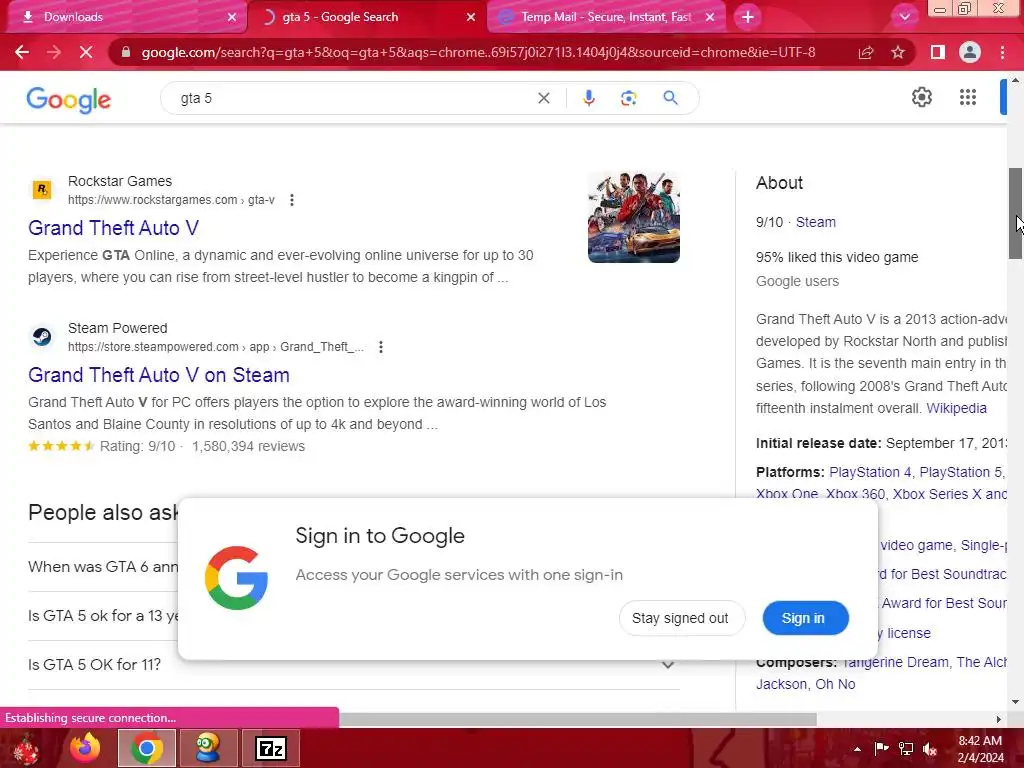Image resolution: width=1024 pixels, height=768 pixels.
Task: Switch to the gta 5 Google Search tab
Action: (367, 17)
